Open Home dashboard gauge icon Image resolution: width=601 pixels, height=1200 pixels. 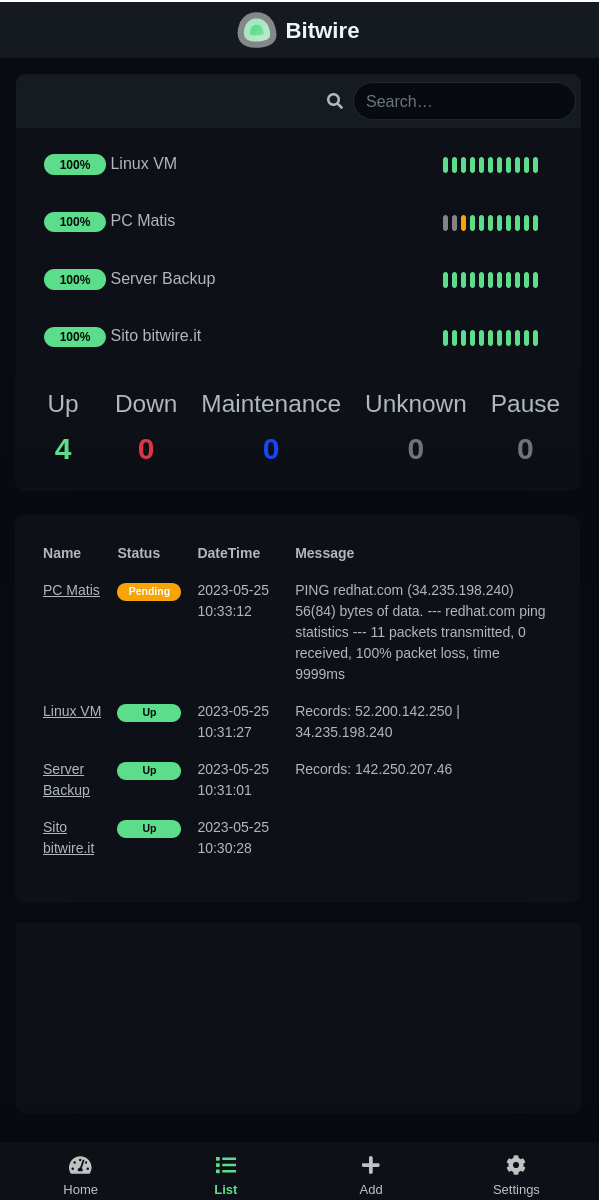pos(80,1165)
